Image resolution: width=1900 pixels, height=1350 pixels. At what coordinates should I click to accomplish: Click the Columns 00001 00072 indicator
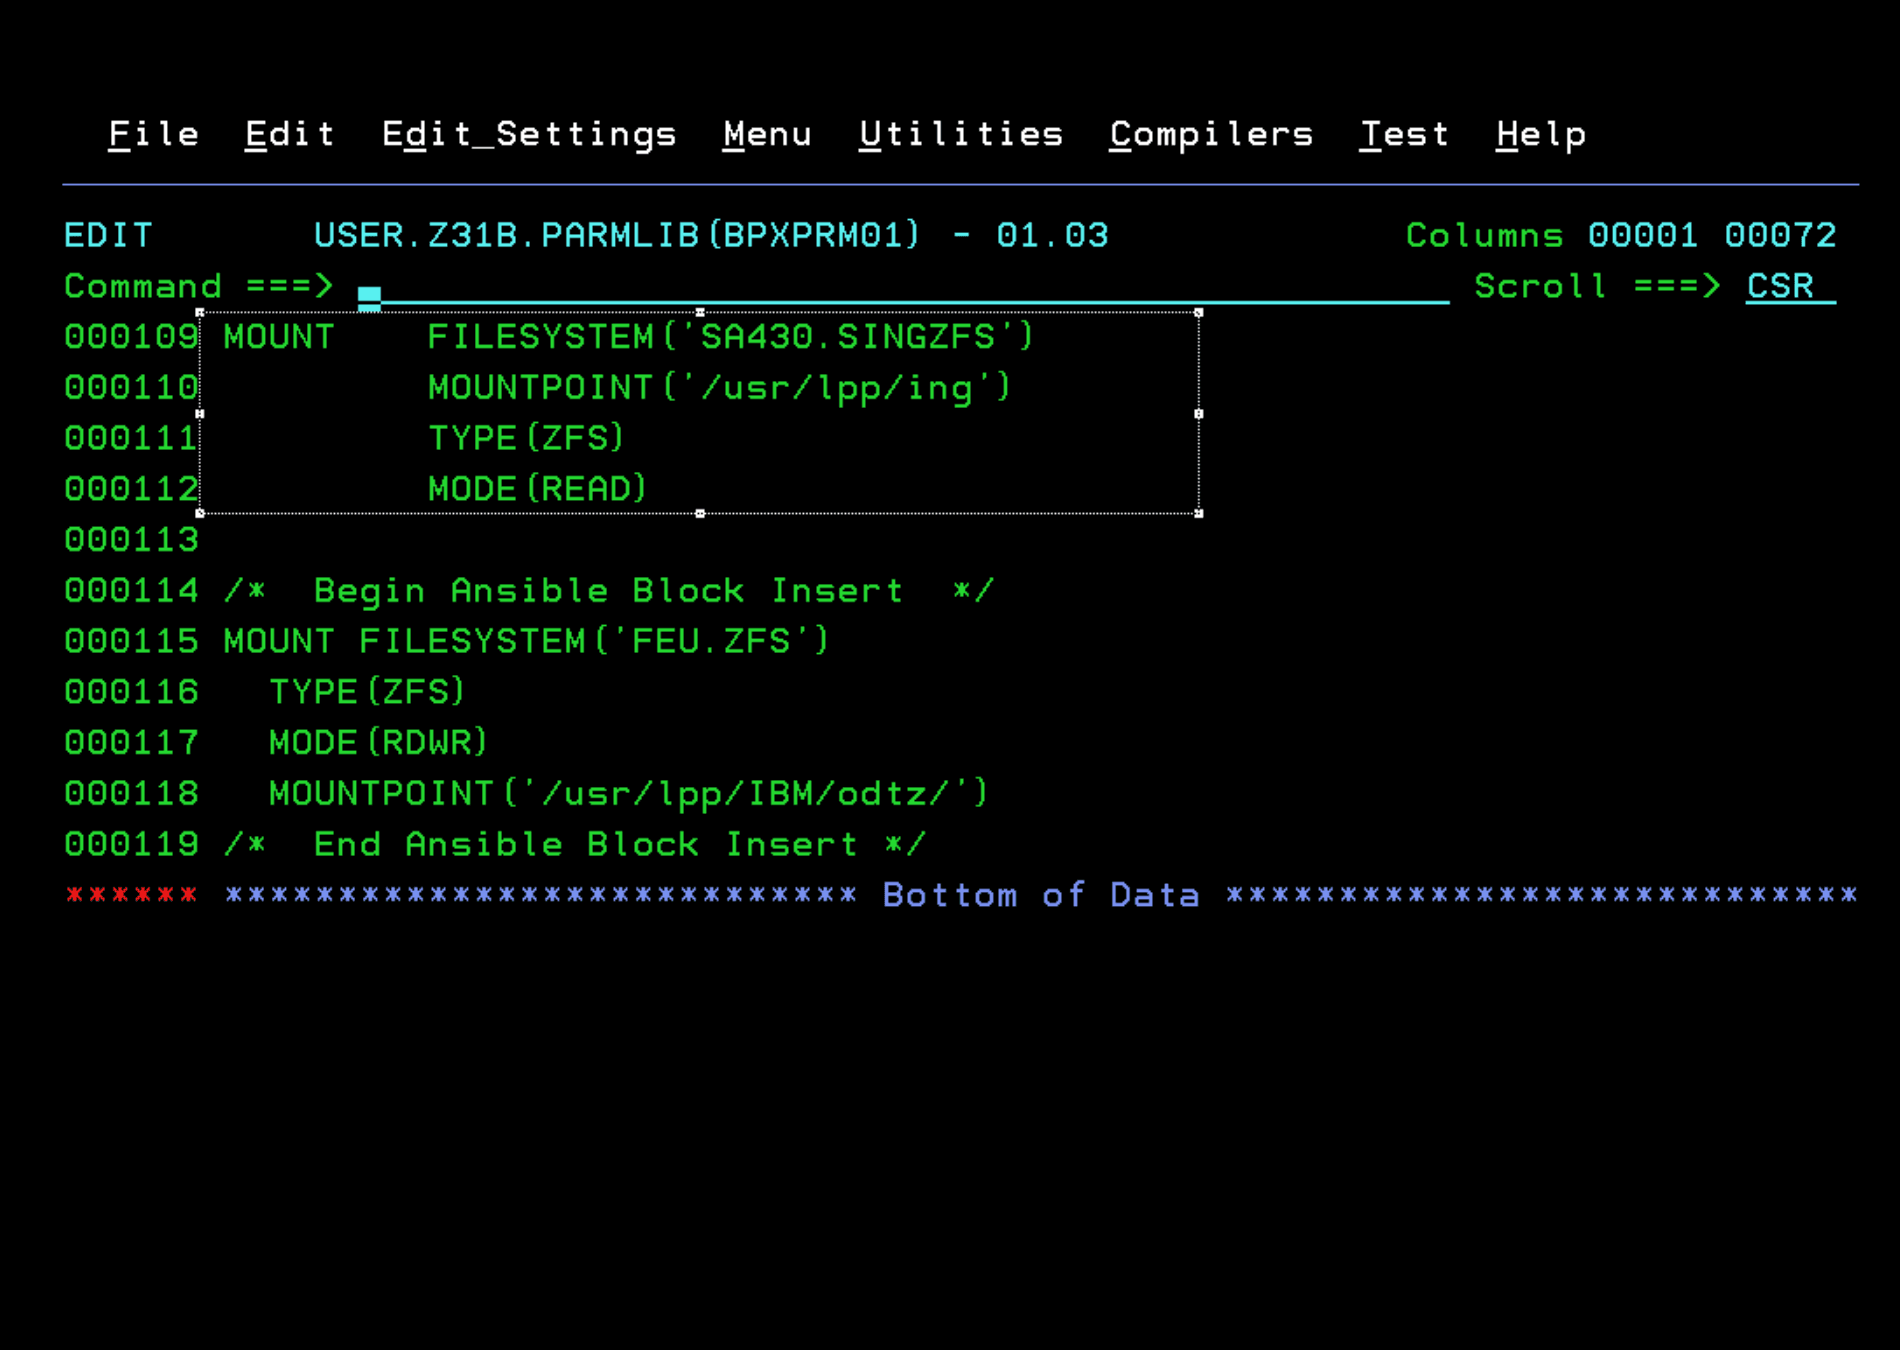[x=1620, y=234]
